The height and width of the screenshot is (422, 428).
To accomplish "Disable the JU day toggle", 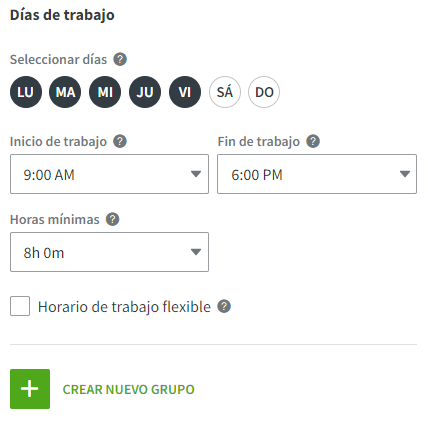I will tap(145, 92).
